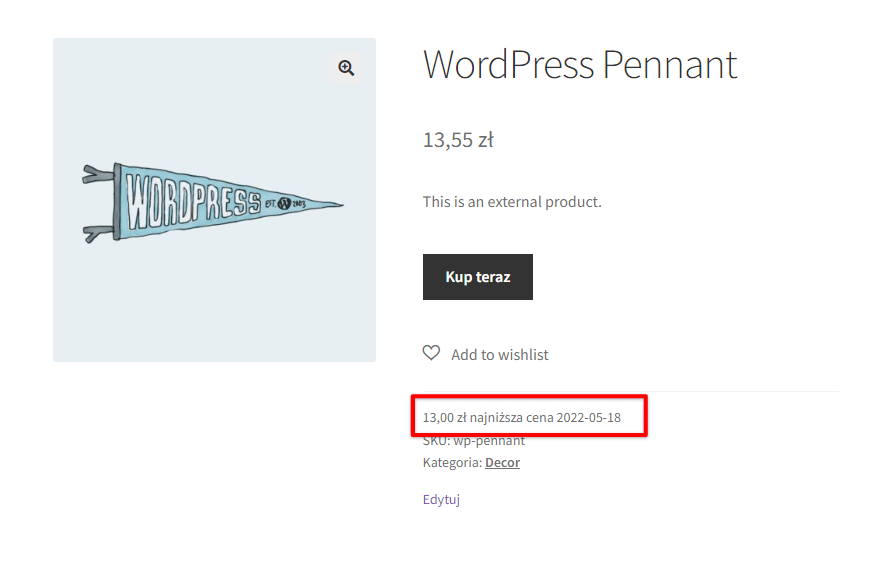Click the SKU wp-pennant text
Screen dimensions: 886x578
click(474, 441)
